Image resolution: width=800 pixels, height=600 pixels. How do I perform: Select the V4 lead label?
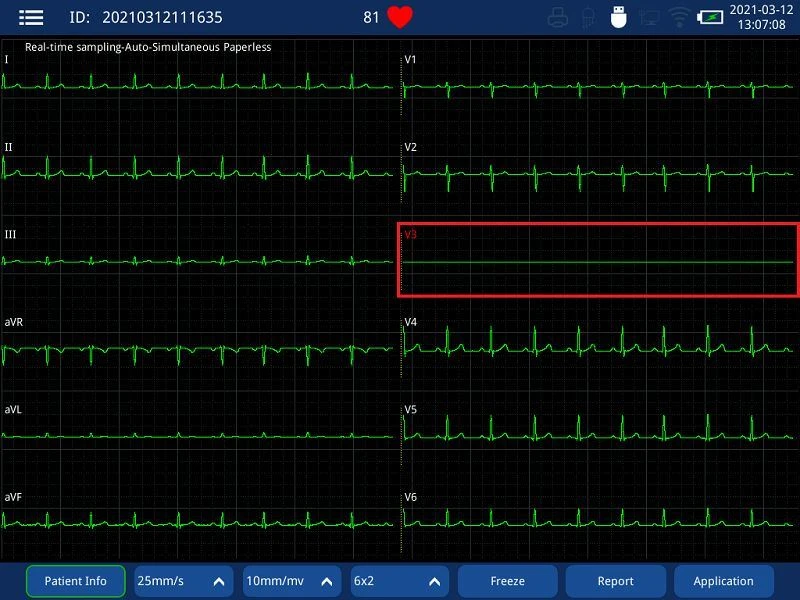410,322
